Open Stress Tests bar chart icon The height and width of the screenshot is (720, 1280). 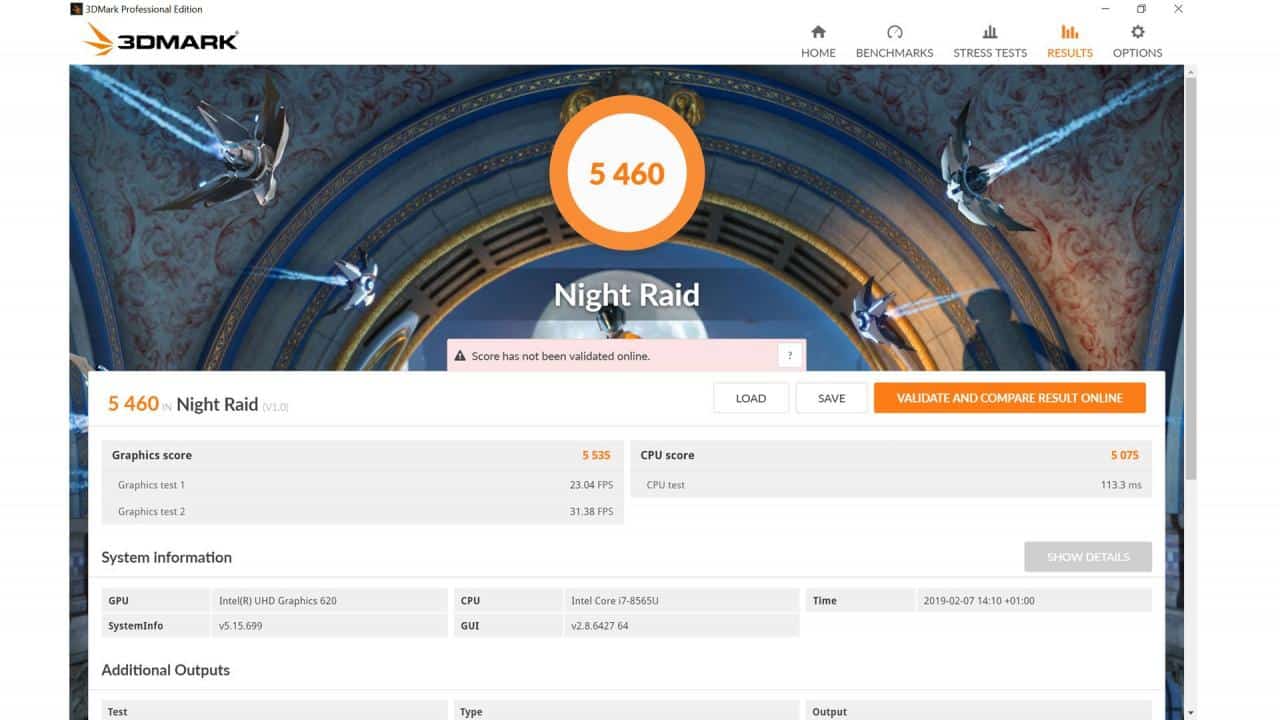coord(990,32)
